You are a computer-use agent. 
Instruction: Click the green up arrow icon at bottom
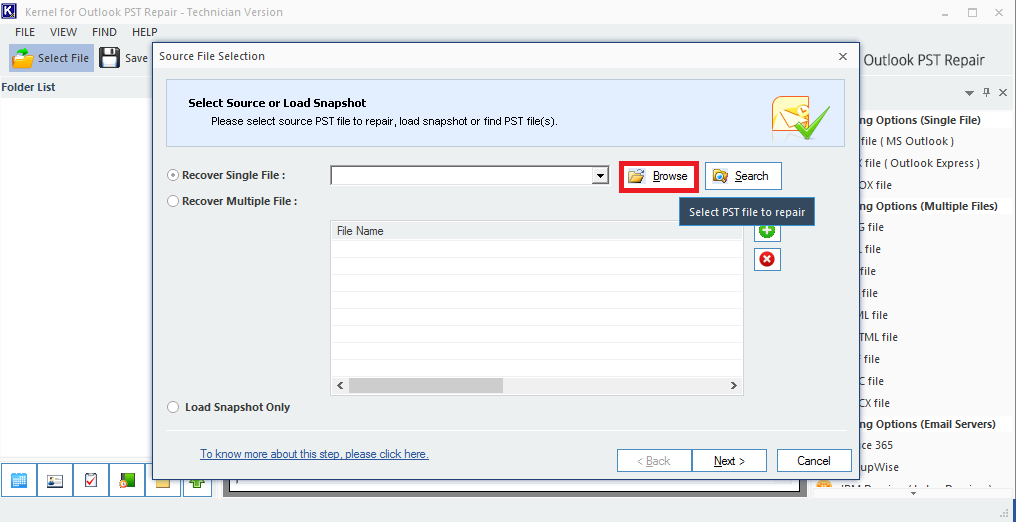click(x=197, y=484)
